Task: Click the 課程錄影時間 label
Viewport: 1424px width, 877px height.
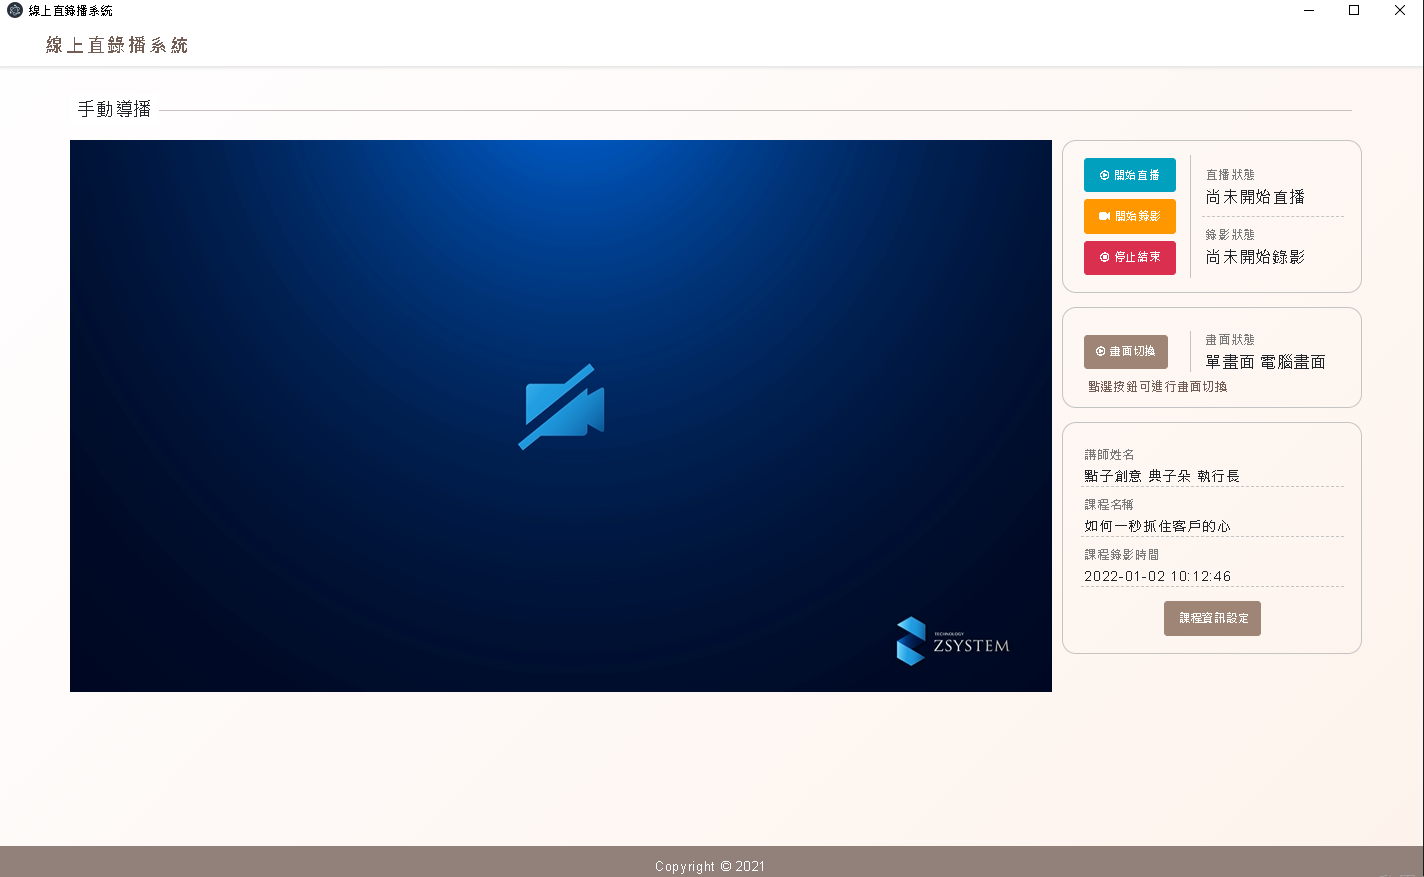Action: tap(1121, 554)
